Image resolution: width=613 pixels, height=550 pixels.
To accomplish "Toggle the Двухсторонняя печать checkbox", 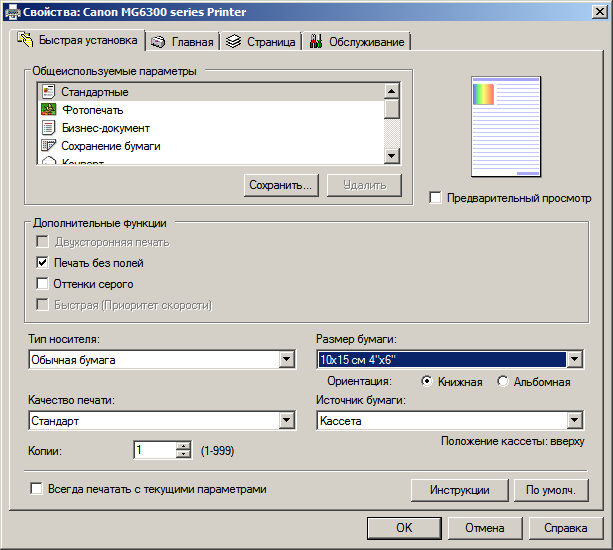I will point(42,242).
